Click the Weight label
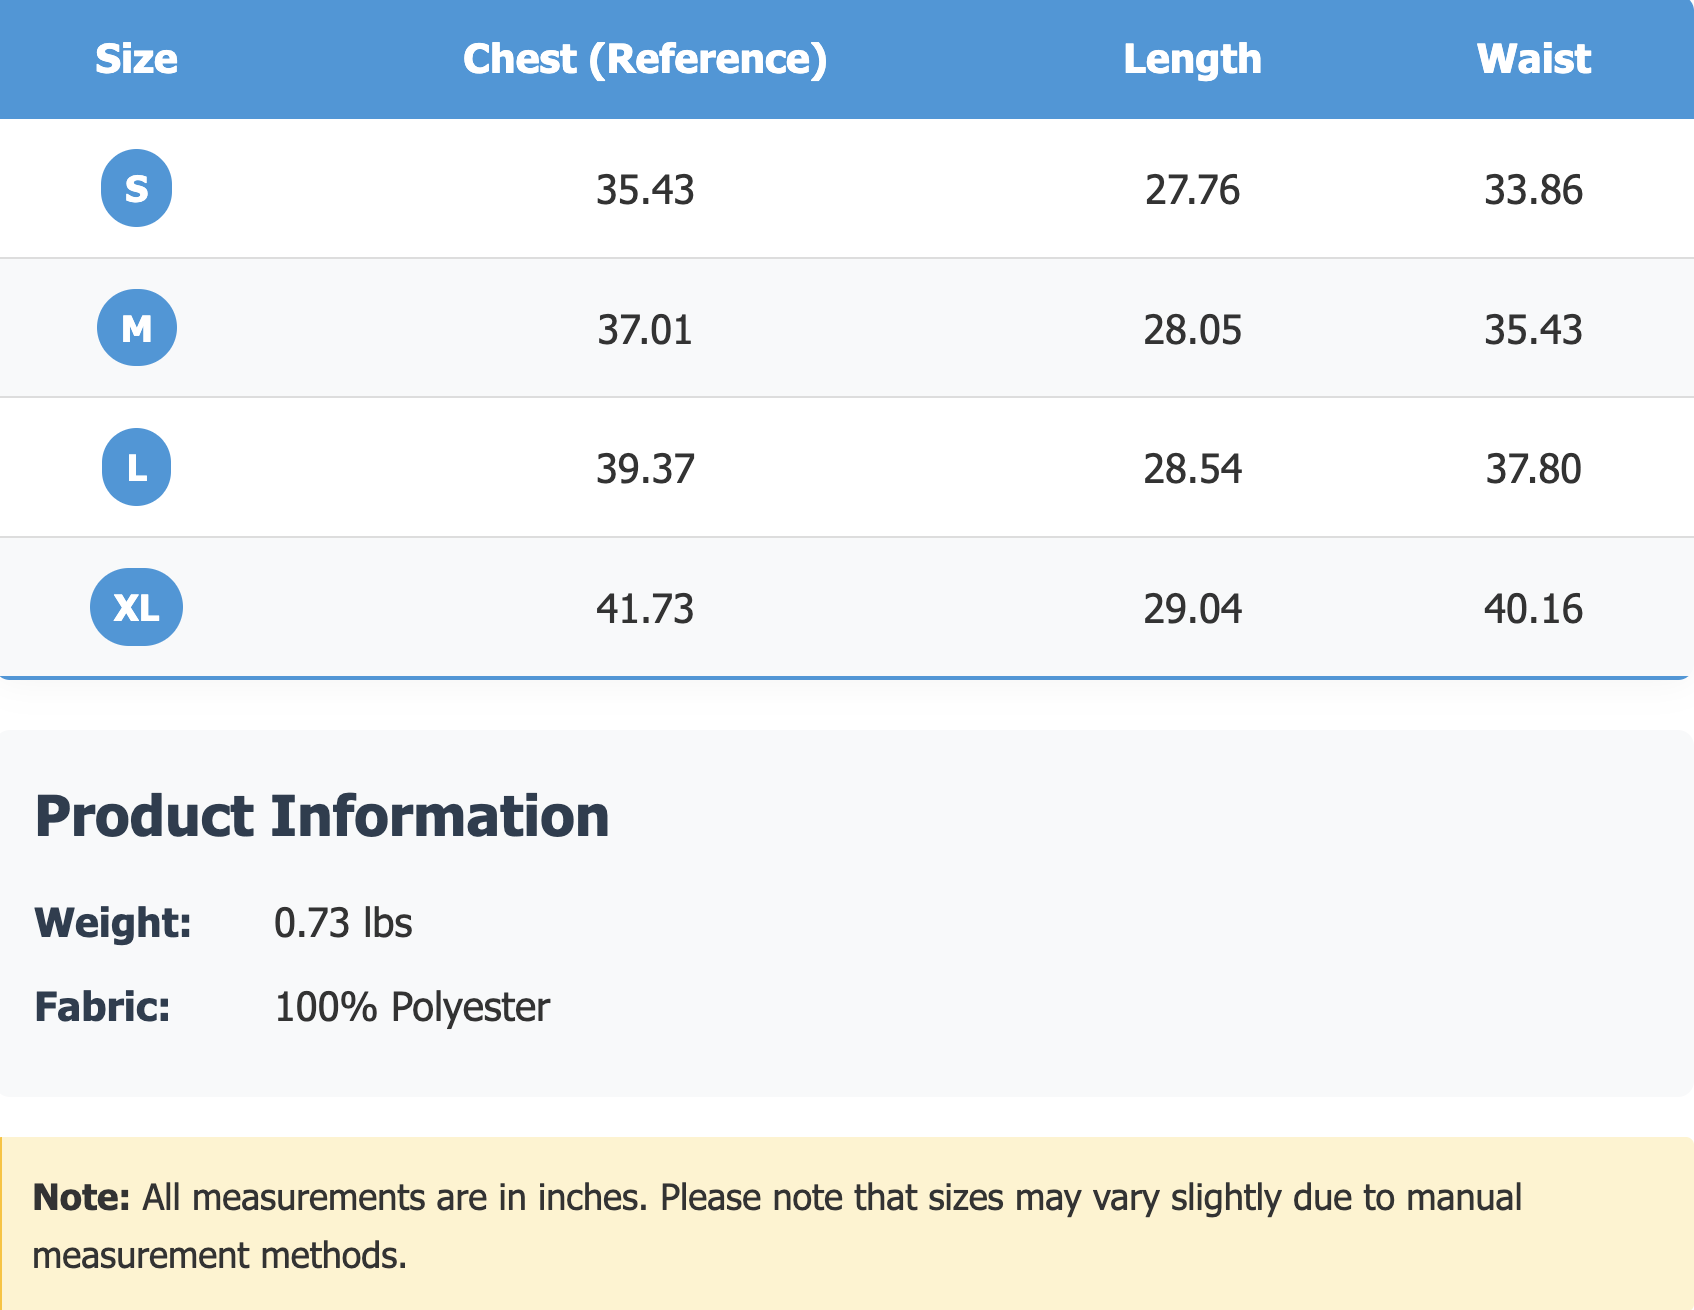This screenshot has height=1310, width=1694. click(113, 922)
